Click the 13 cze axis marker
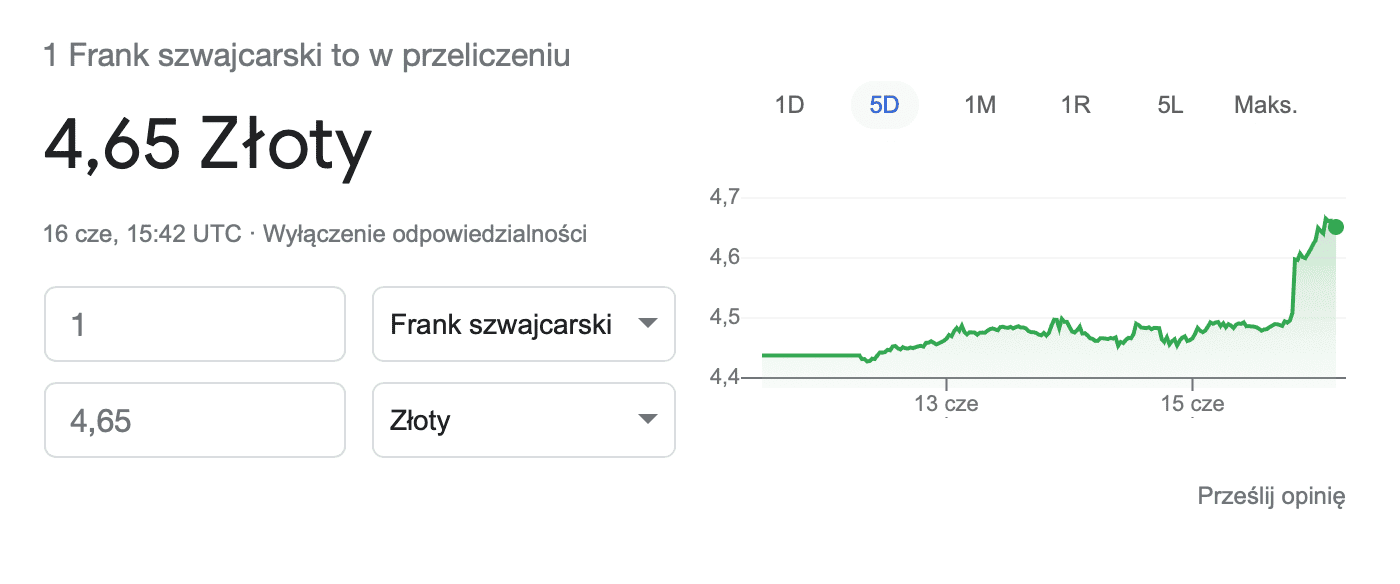 (946, 405)
